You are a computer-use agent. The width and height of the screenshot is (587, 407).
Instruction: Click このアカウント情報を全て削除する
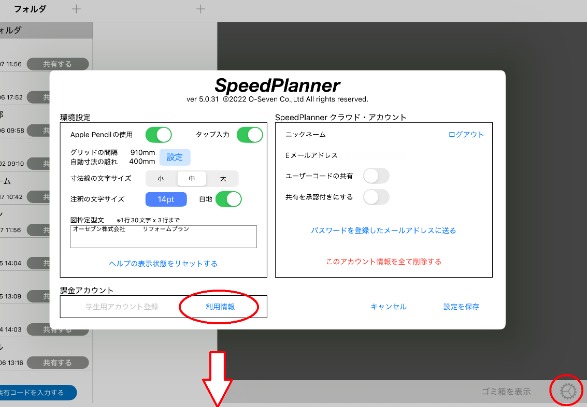(x=383, y=261)
